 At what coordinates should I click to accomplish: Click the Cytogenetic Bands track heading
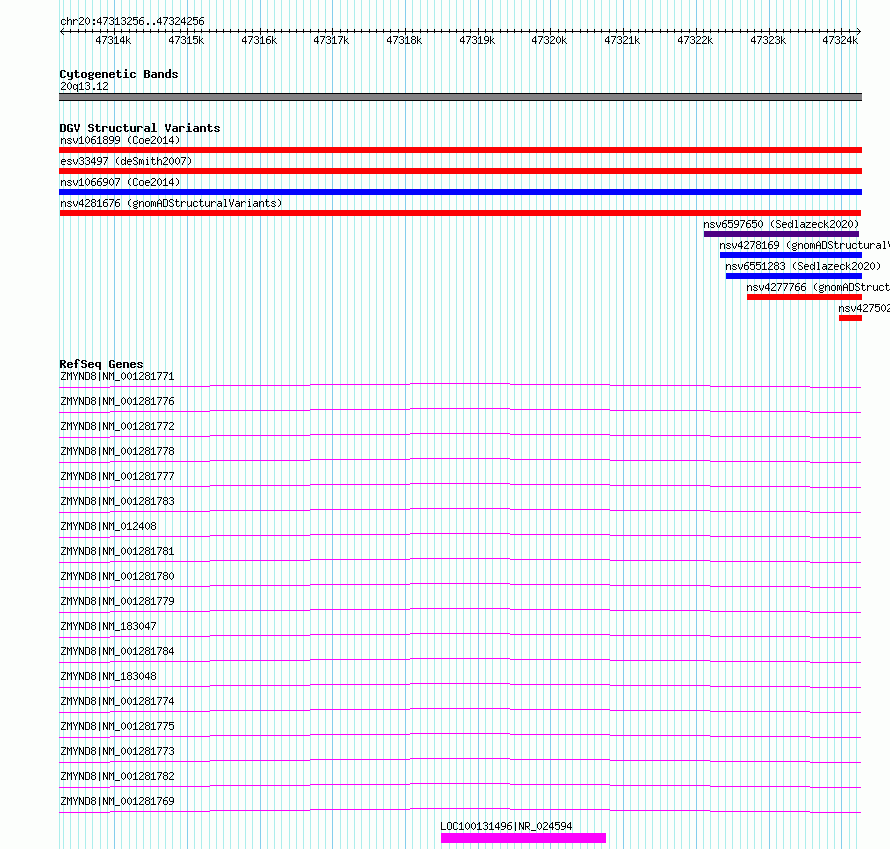click(119, 74)
